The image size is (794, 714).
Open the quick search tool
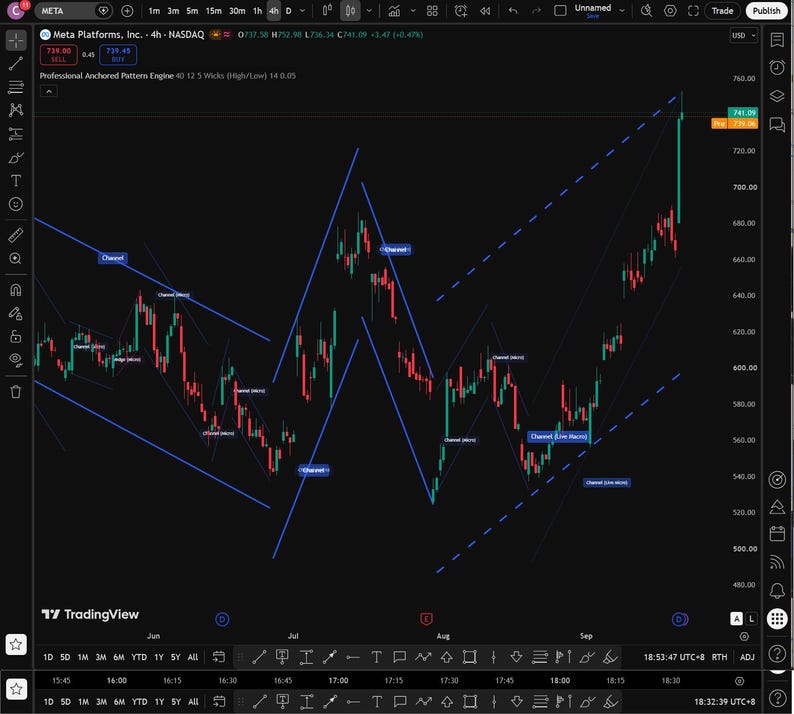(x=646, y=11)
